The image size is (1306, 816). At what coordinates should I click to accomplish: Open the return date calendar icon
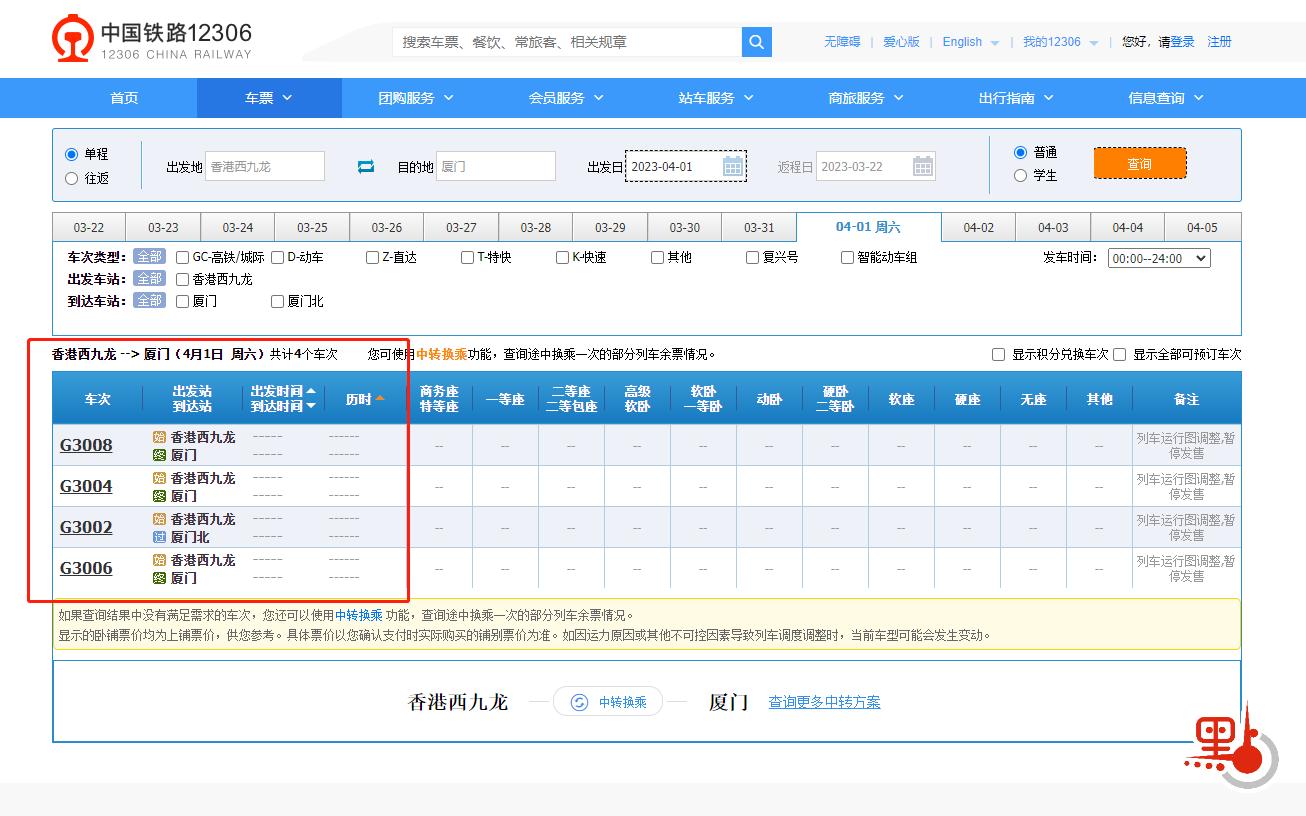coord(921,166)
